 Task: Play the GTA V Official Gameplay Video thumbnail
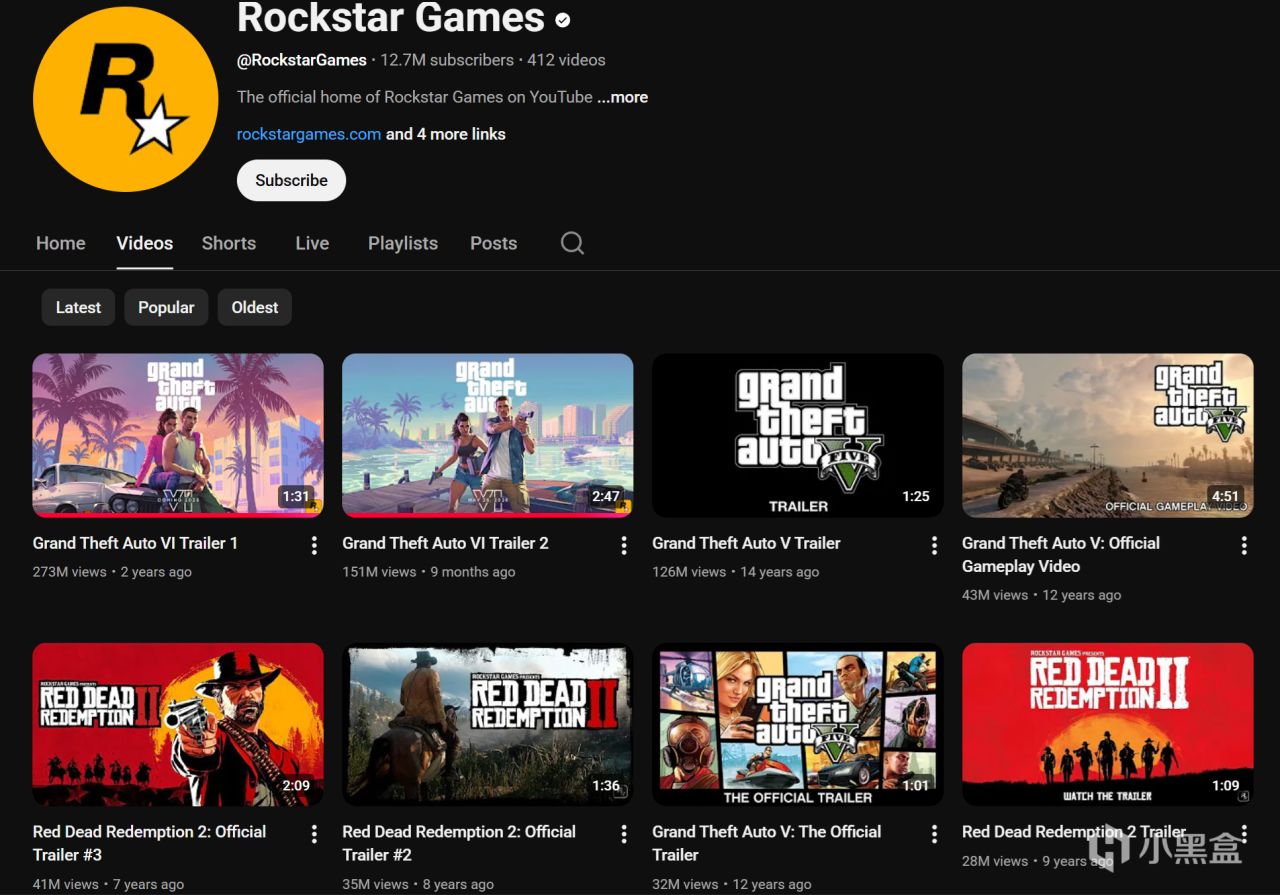1108,435
